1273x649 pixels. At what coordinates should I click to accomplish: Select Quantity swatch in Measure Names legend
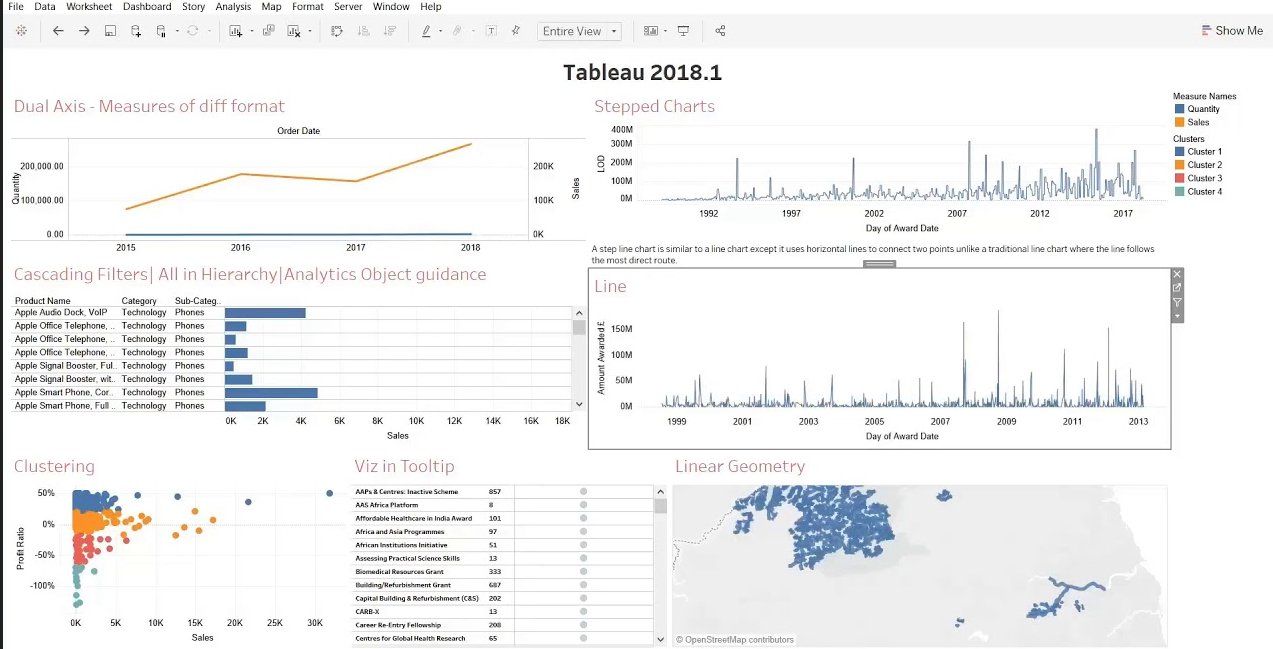(x=1180, y=109)
